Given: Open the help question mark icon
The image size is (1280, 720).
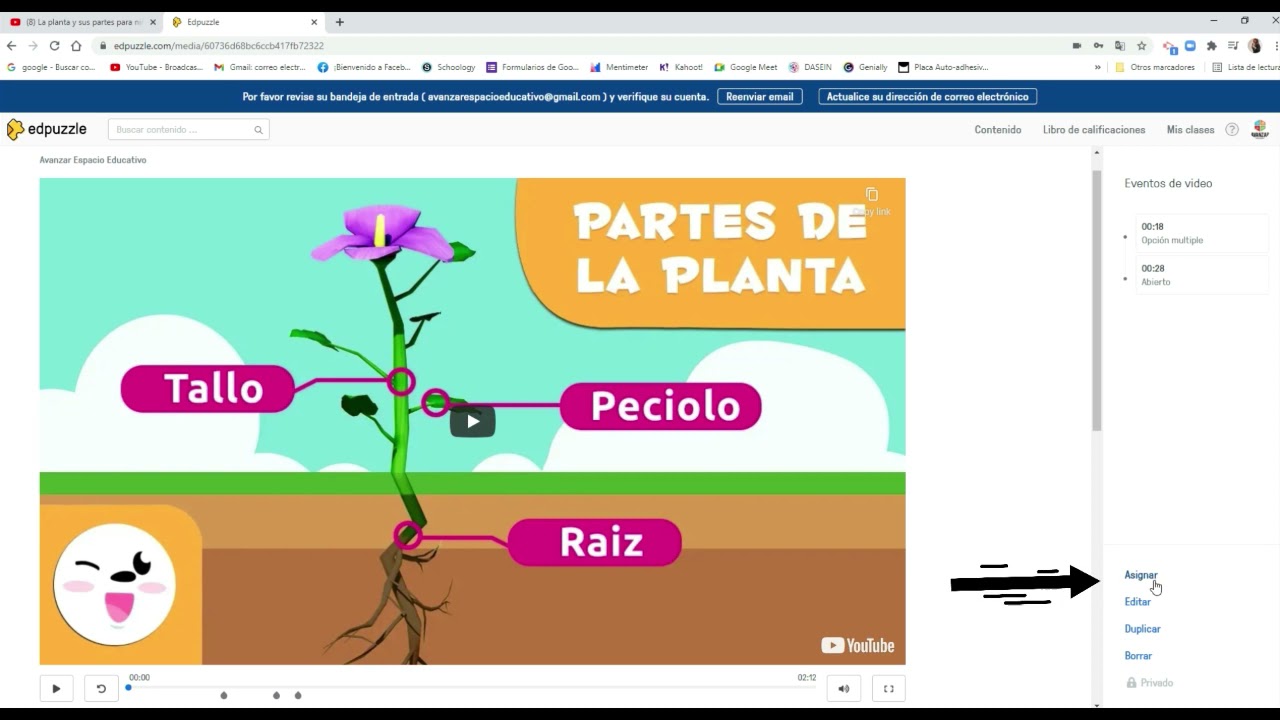Looking at the screenshot, I should click(1232, 130).
